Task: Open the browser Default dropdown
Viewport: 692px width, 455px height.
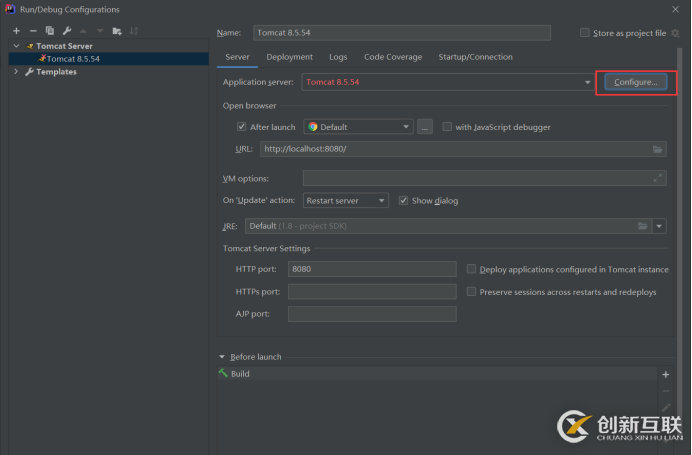Action: [x=358, y=127]
